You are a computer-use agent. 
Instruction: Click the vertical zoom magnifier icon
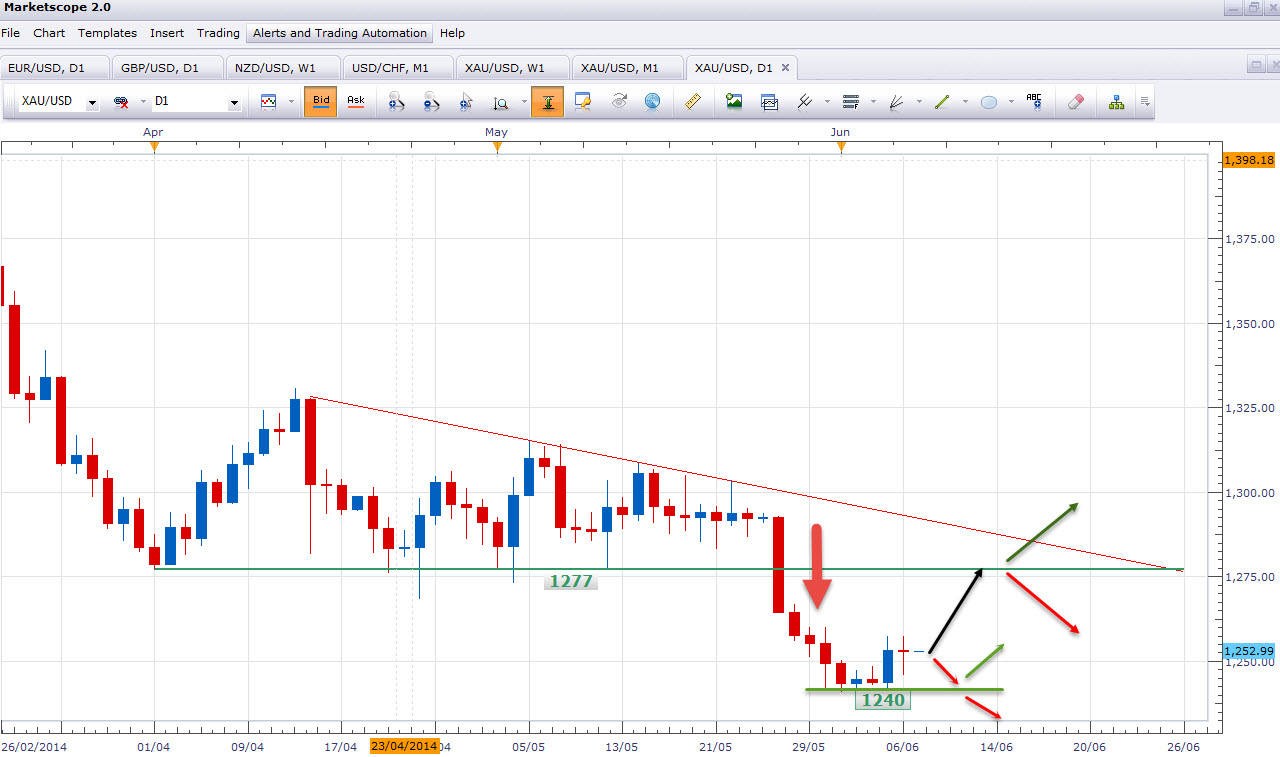[x=499, y=101]
